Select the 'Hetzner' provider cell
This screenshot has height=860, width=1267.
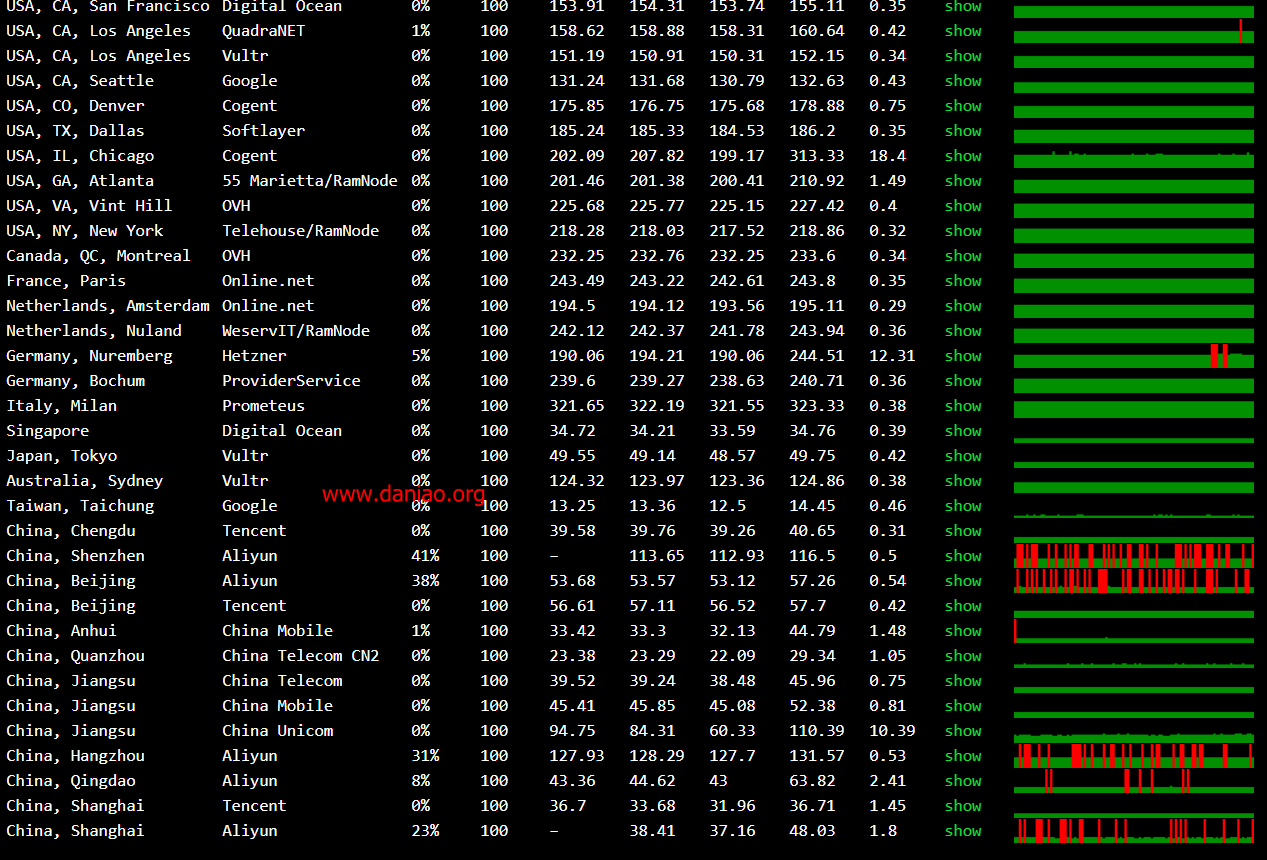[254, 356]
